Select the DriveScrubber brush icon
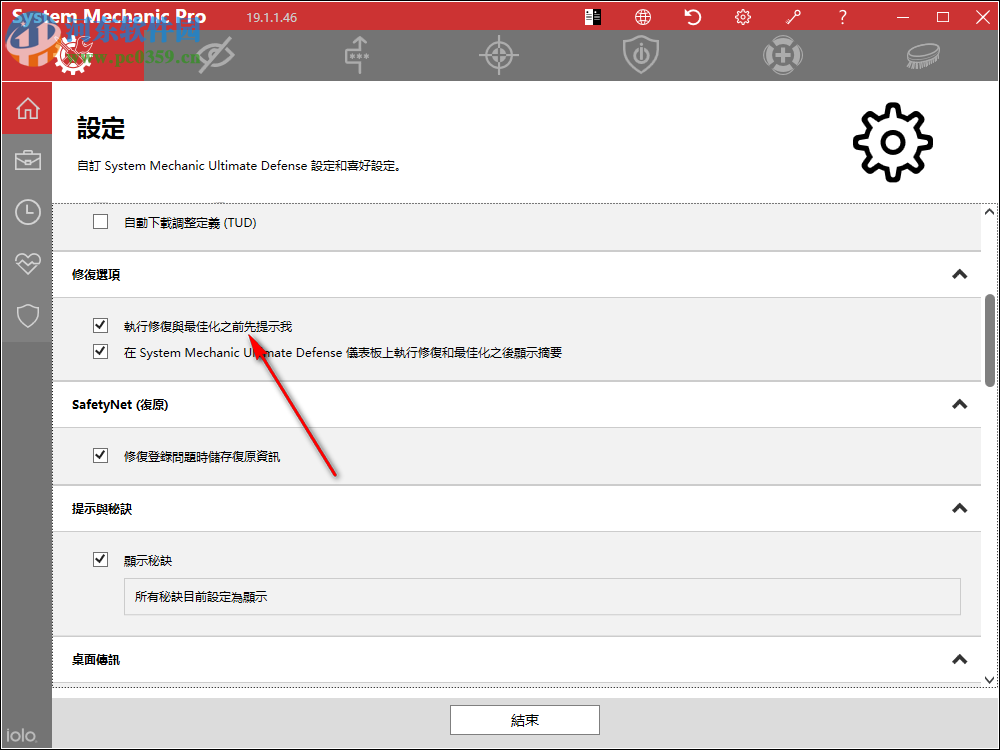The width and height of the screenshot is (1000, 750). 923,55
